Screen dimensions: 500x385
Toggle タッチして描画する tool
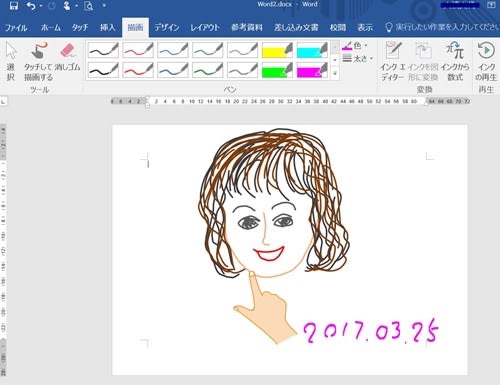pyautogui.click(x=38, y=62)
